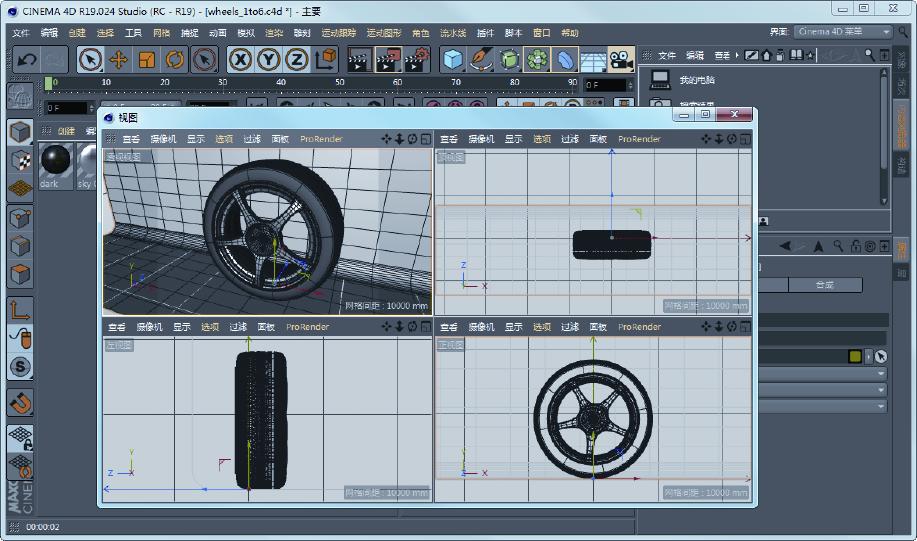Toggle the Z axis lock

(296, 60)
